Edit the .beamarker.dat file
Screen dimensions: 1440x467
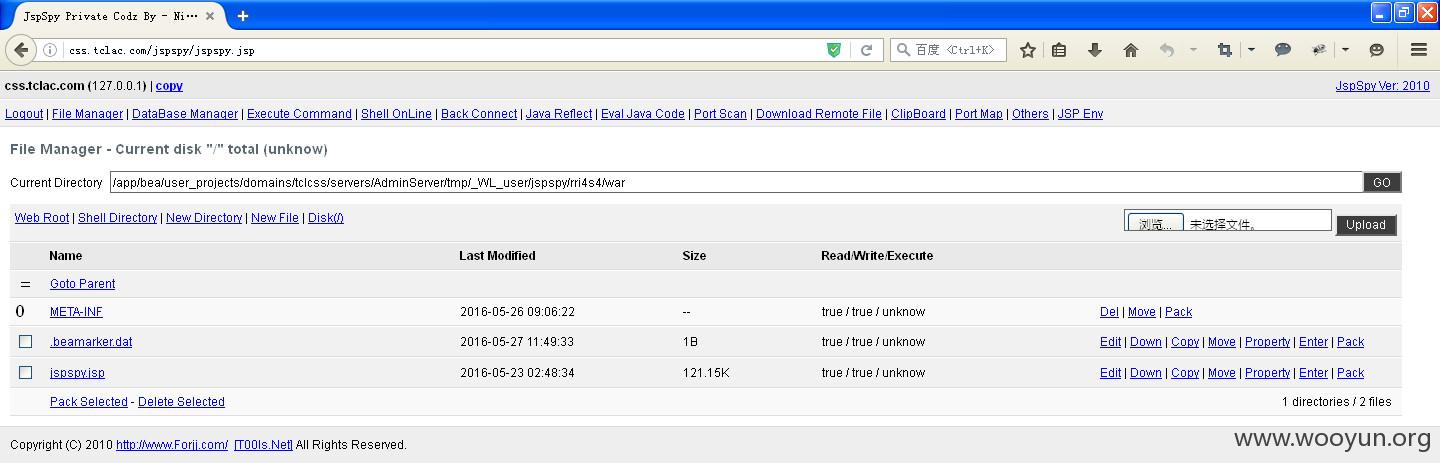click(1110, 342)
